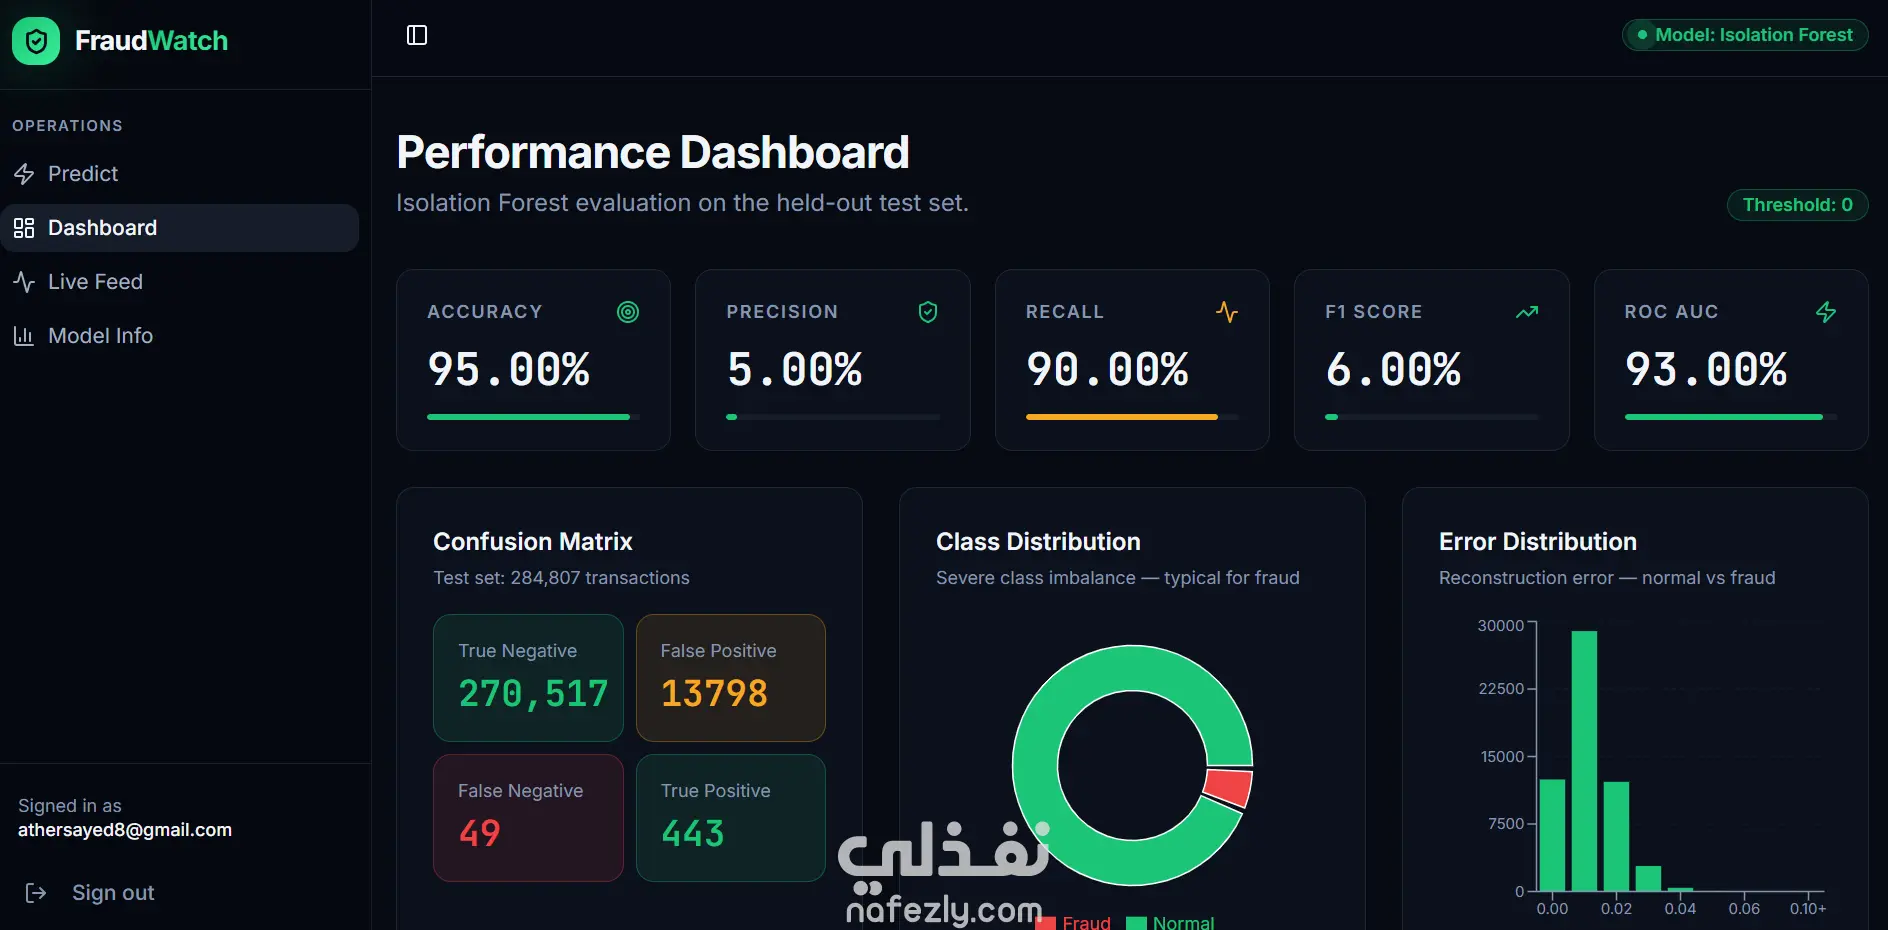Click the 95.00% accuracy value
Image resolution: width=1888 pixels, height=930 pixels.
[x=509, y=369]
